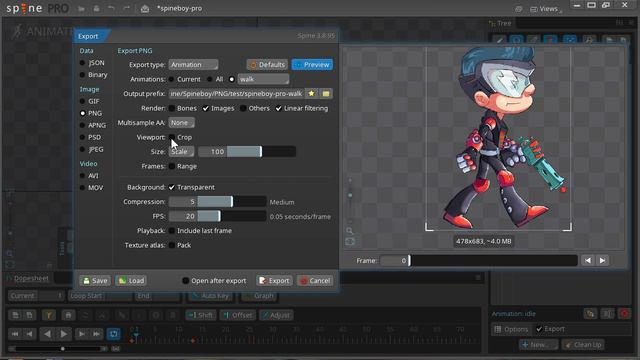Click the undo icon in title bar

point(111,9)
